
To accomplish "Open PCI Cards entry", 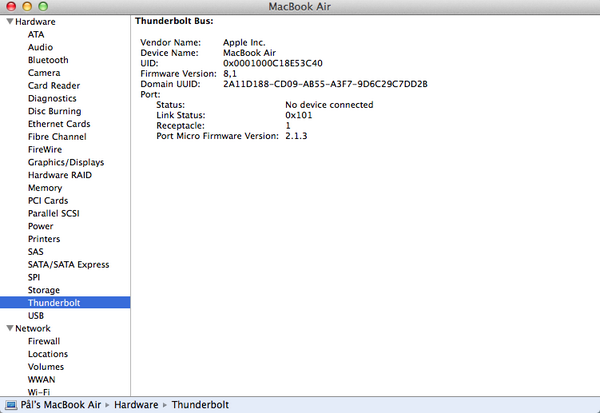I will [x=48, y=201].
